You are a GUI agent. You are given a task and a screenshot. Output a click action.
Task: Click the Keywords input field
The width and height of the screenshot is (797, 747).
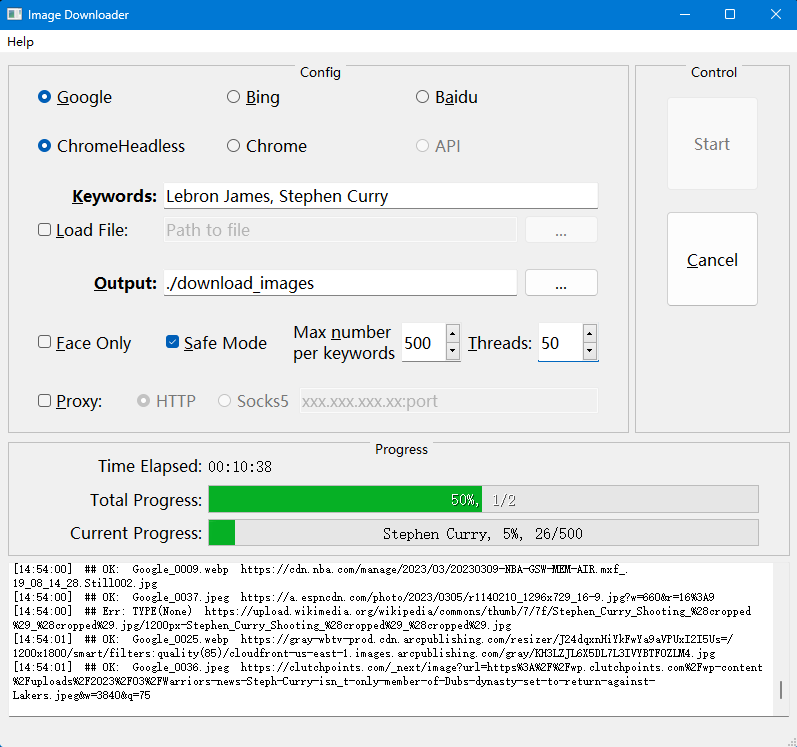[381, 196]
